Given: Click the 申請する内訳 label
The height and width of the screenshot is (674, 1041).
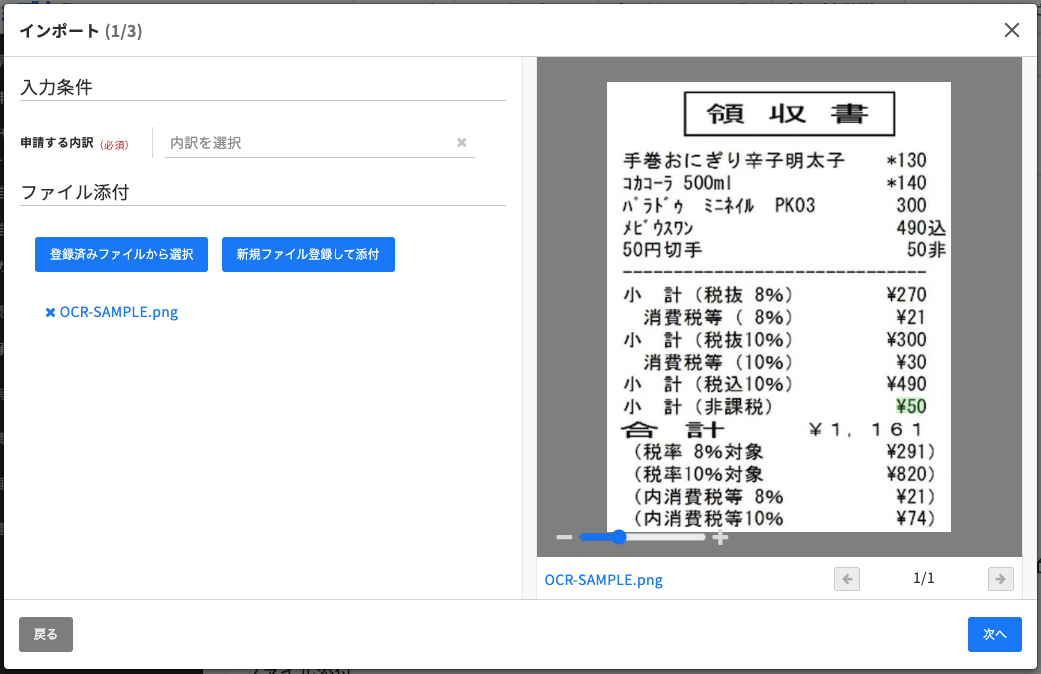Looking at the screenshot, I should 56,143.
